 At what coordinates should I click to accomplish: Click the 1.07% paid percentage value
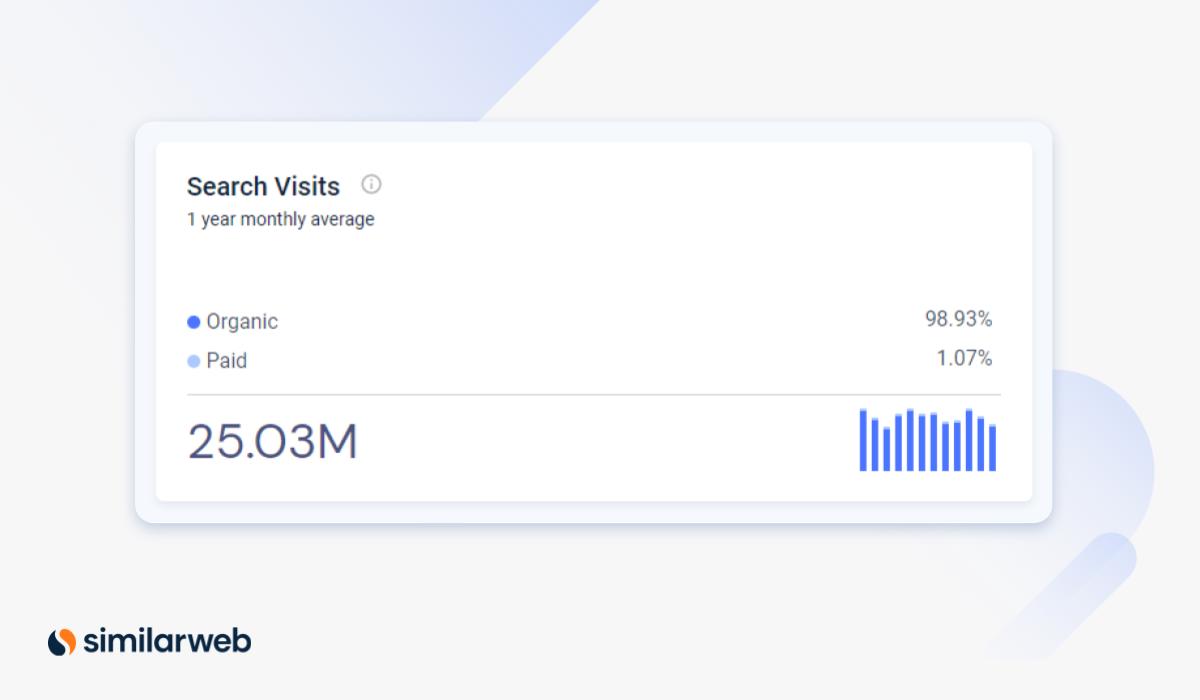point(964,358)
